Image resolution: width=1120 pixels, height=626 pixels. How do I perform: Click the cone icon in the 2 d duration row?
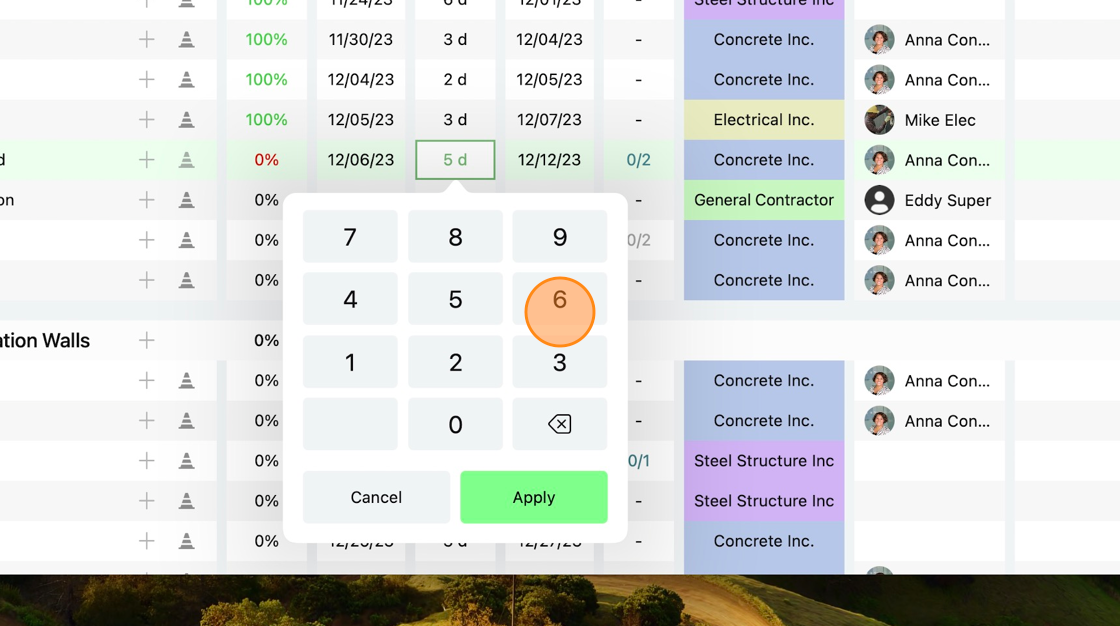coord(186,79)
